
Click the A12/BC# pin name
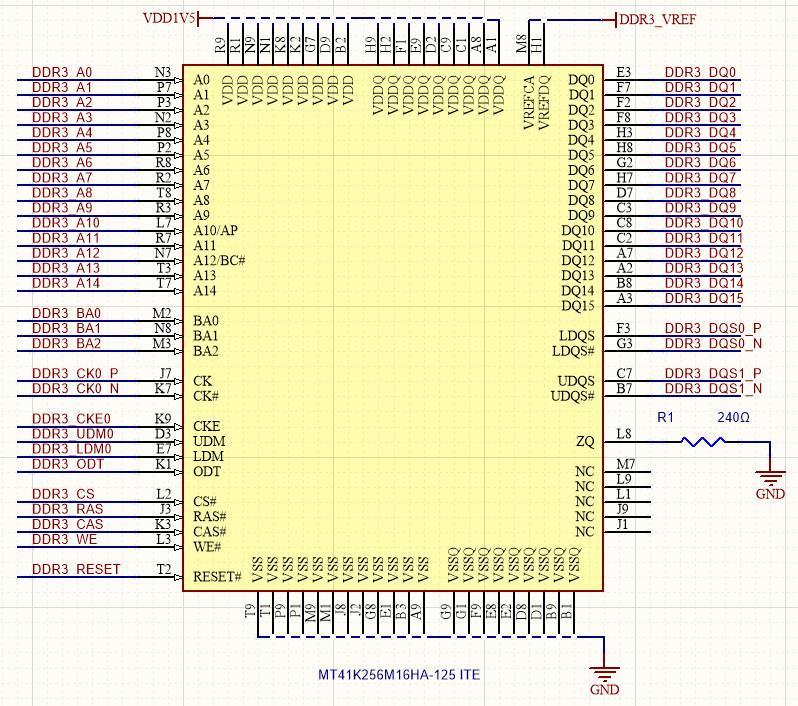[x=219, y=261]
